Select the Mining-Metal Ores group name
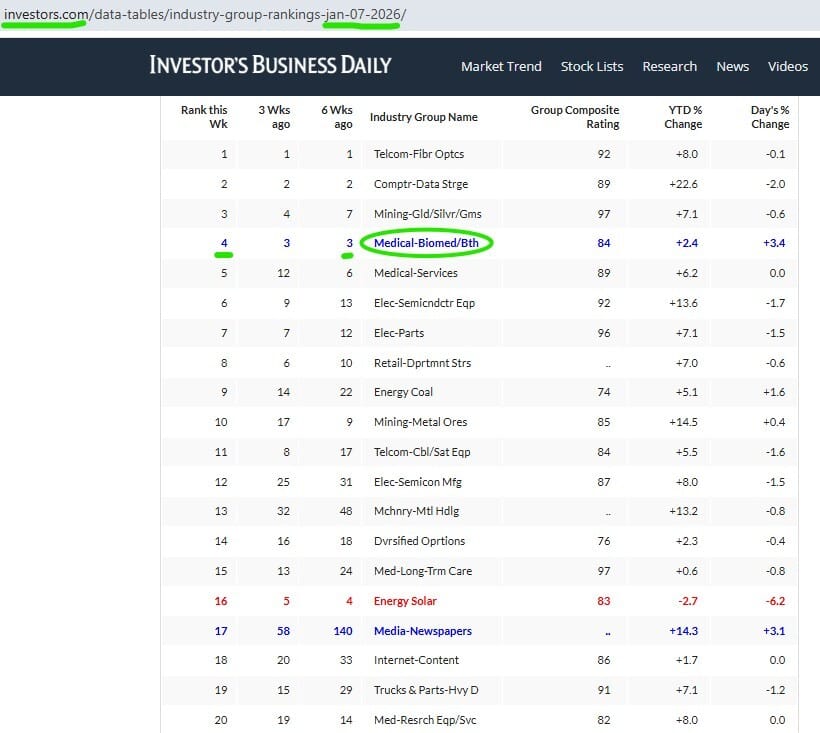This screenshot has width=820, height=733. coord(420,422)
